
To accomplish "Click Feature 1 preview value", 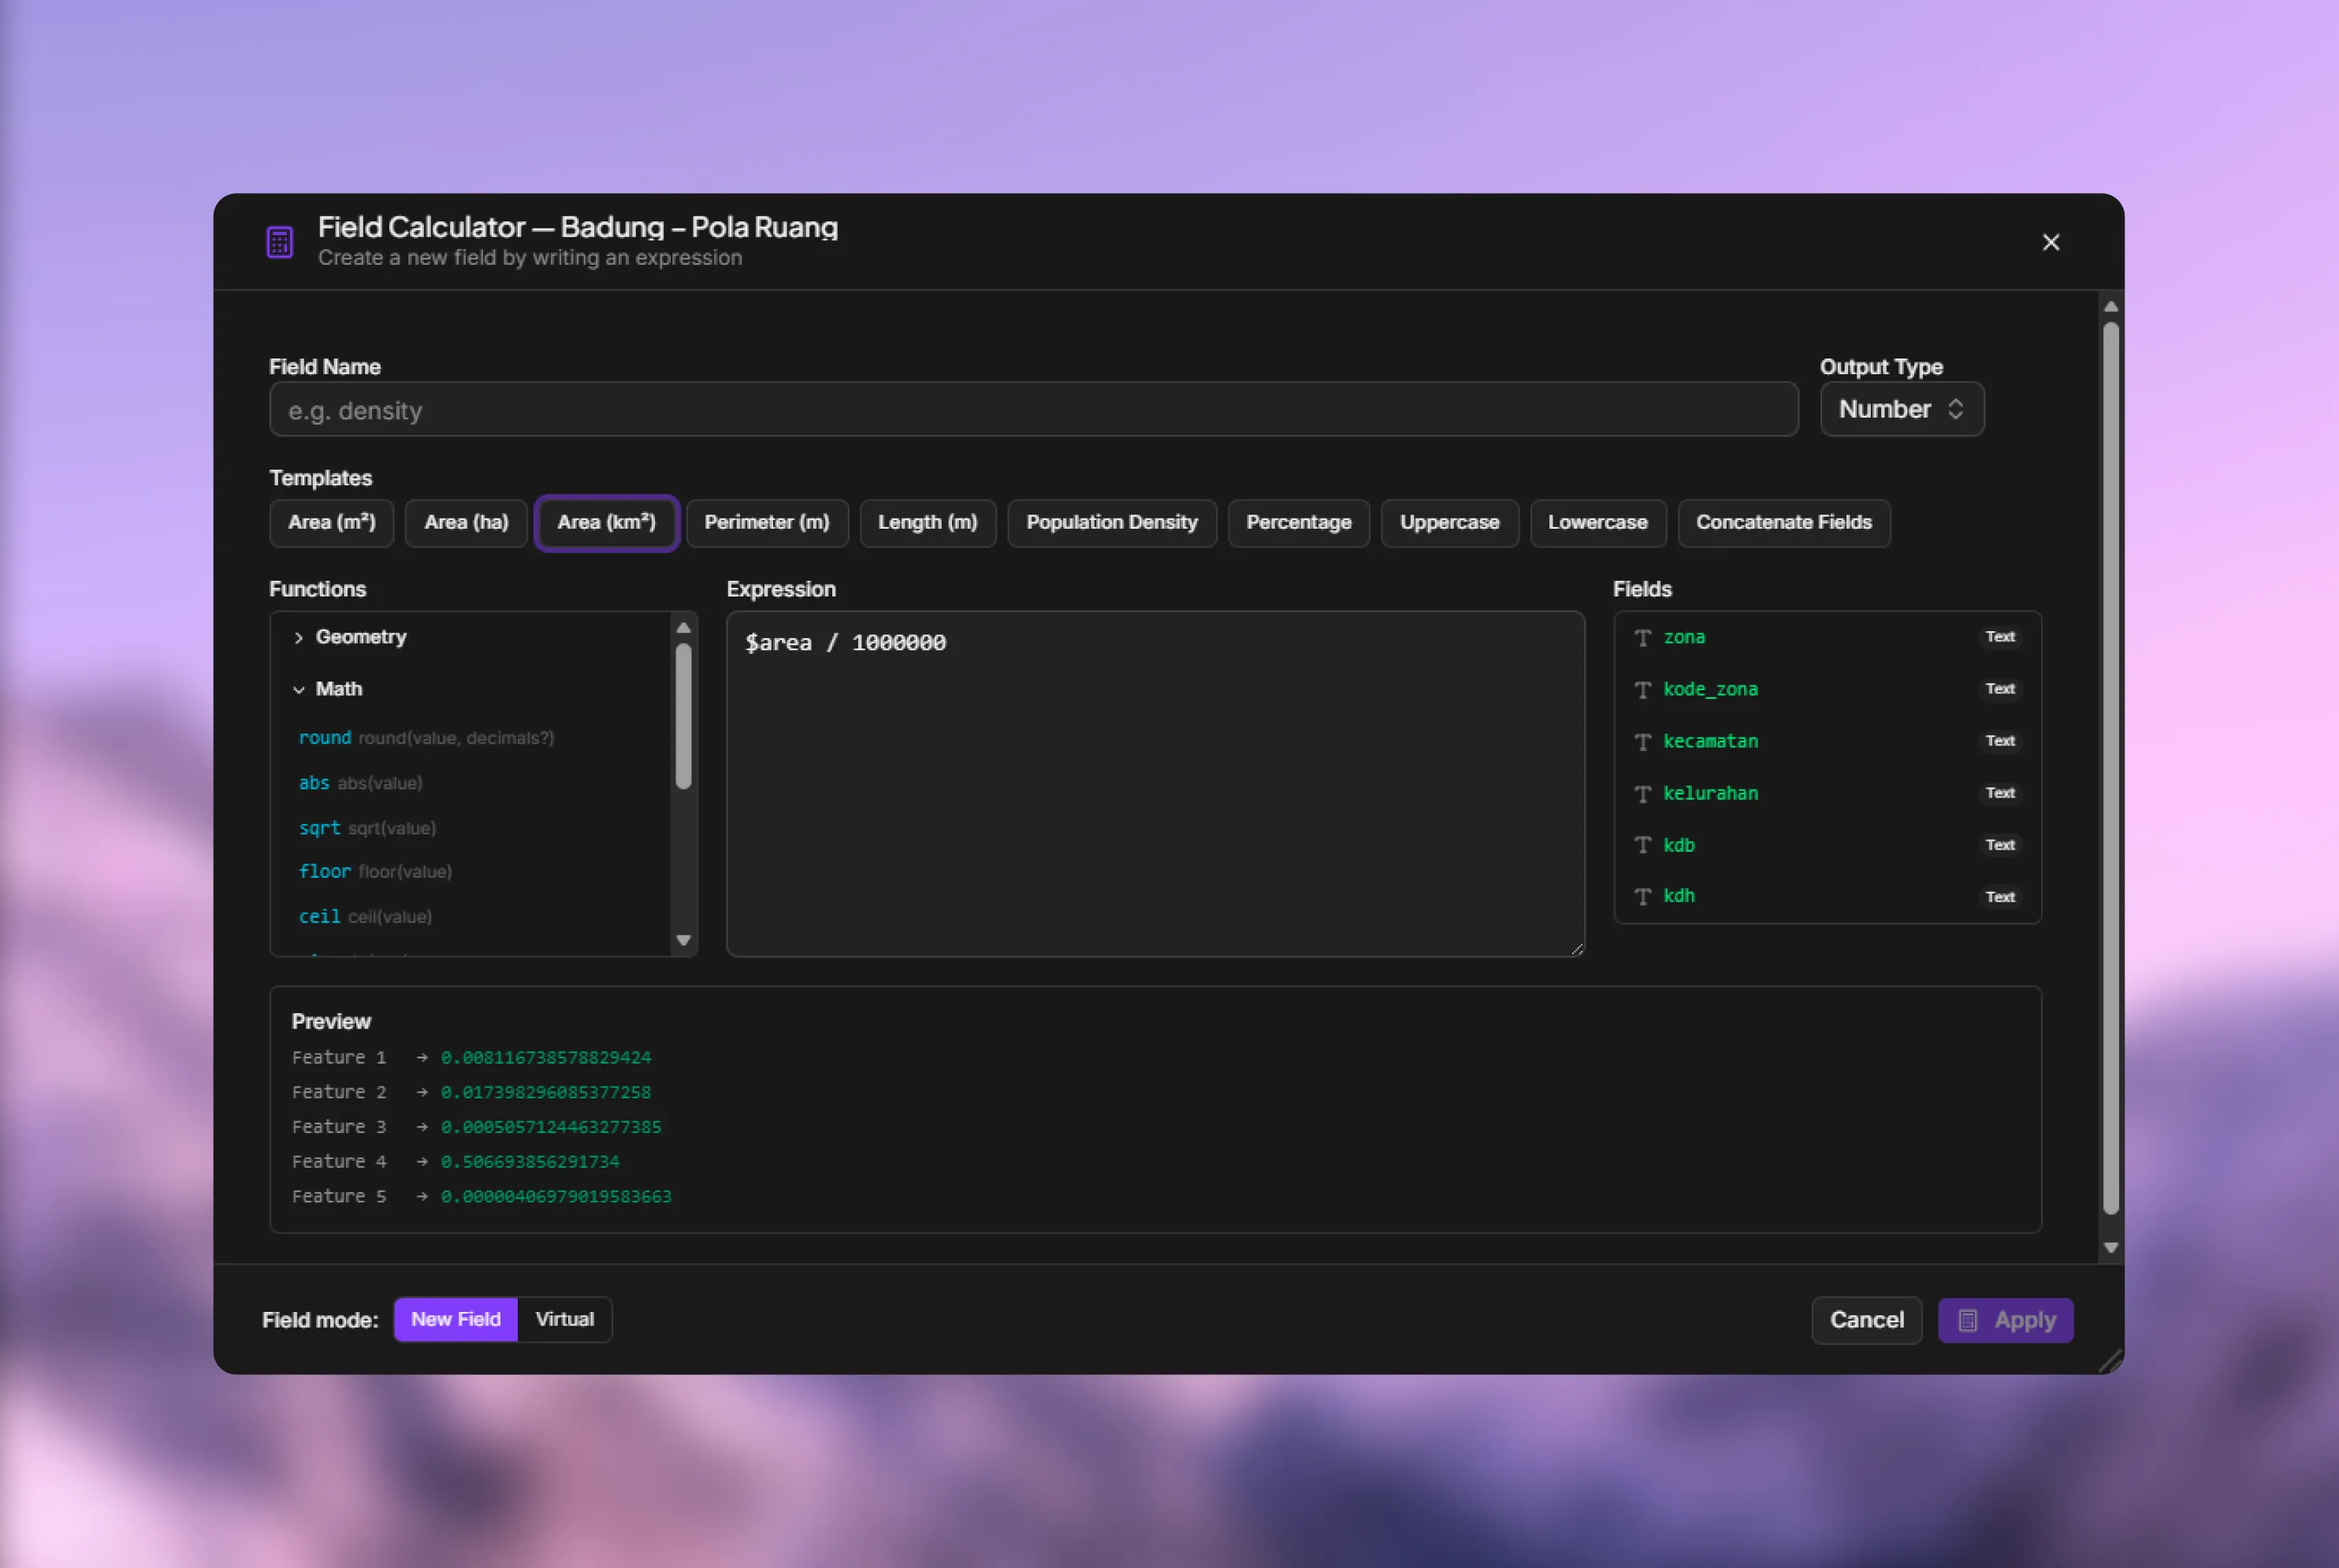I will click(x=546, y=1058).
